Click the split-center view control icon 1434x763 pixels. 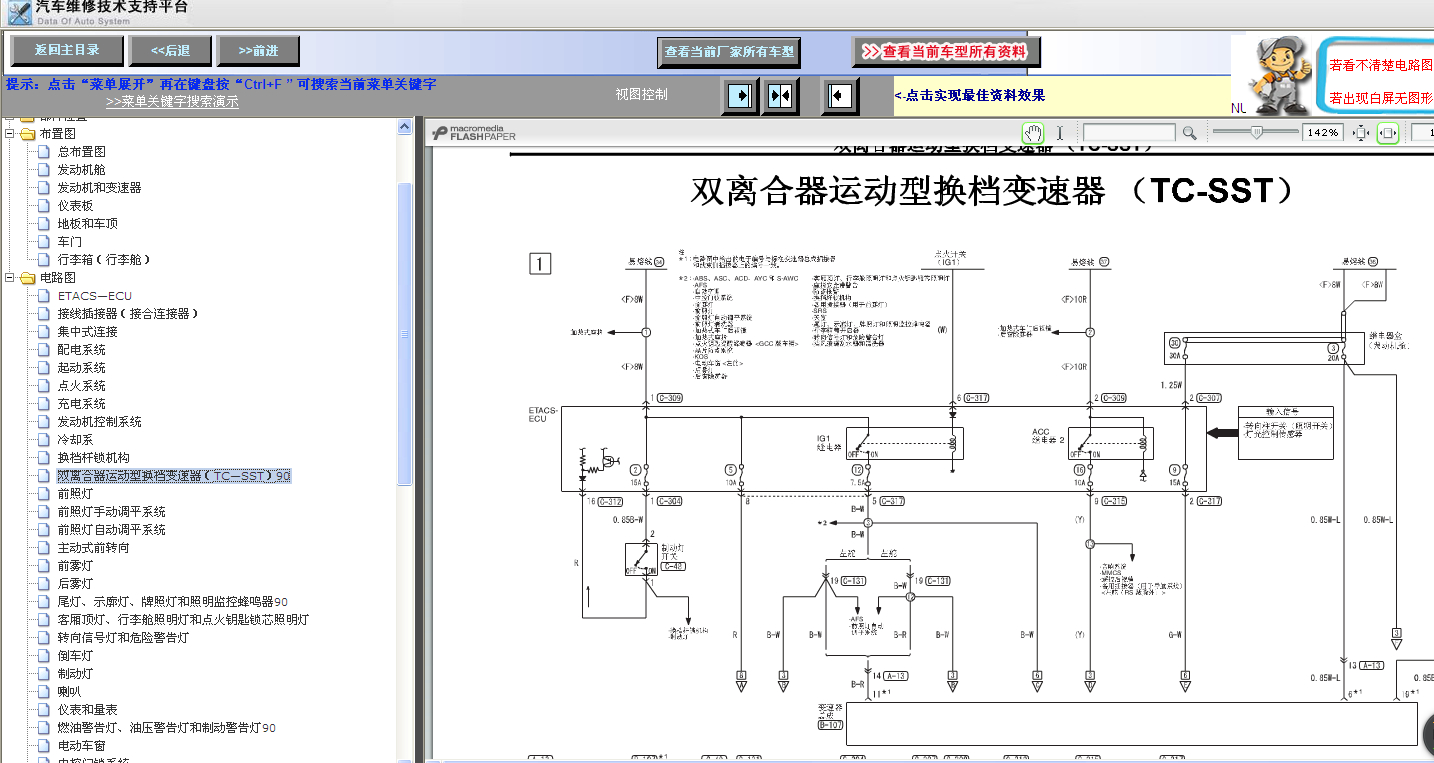click(781, 96)
